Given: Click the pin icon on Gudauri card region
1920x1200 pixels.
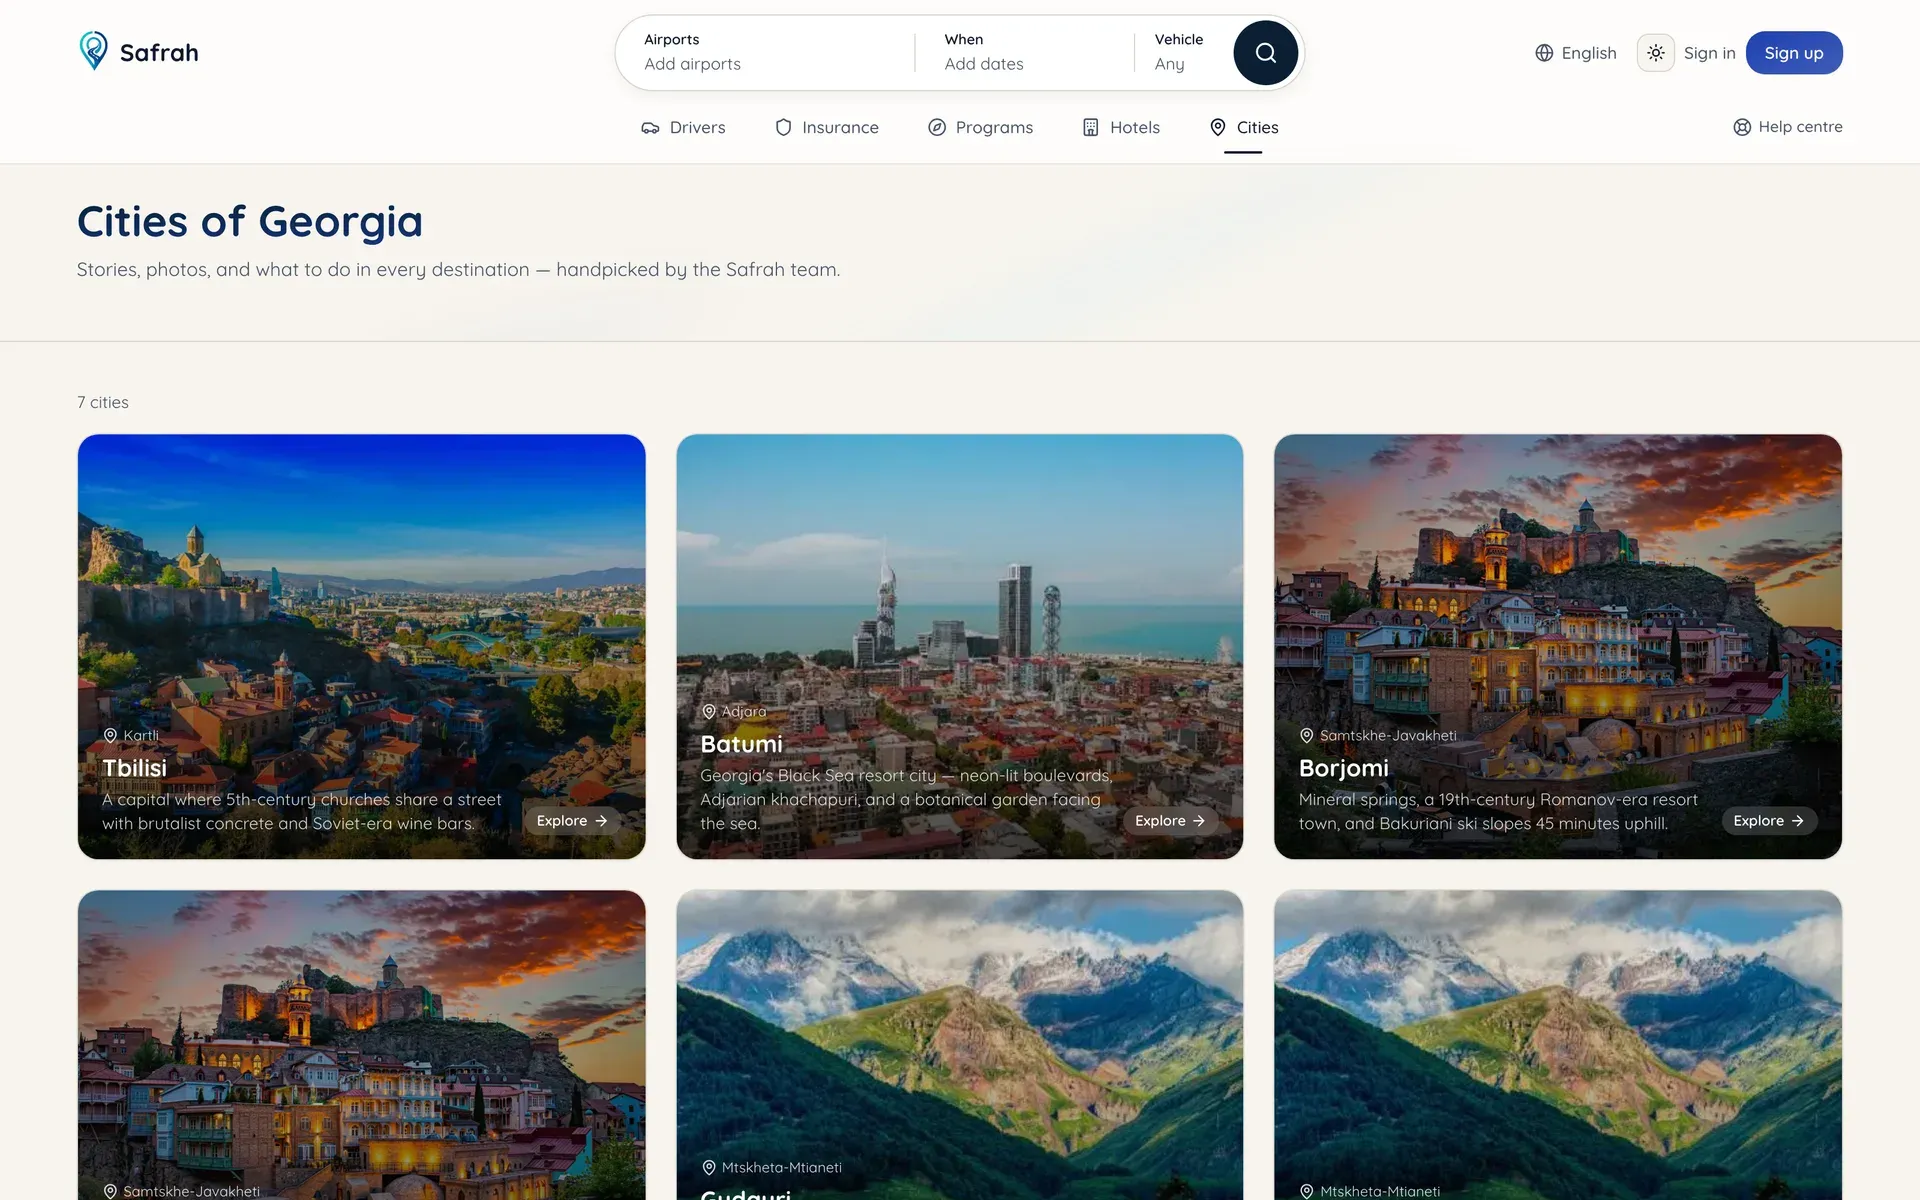Looking at the screenshot, I should tap(709, 1167).
